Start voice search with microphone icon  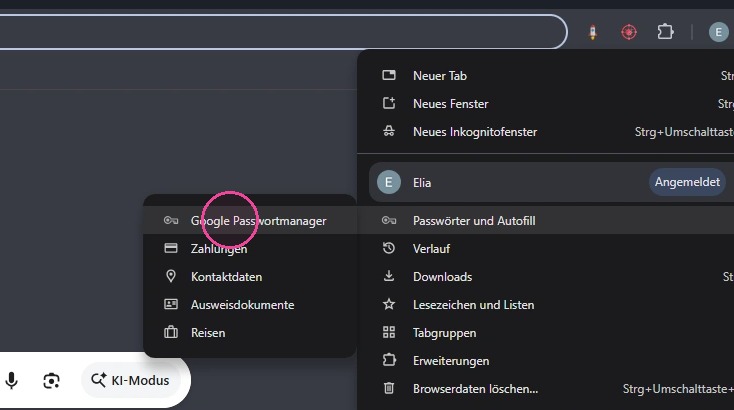12,381
